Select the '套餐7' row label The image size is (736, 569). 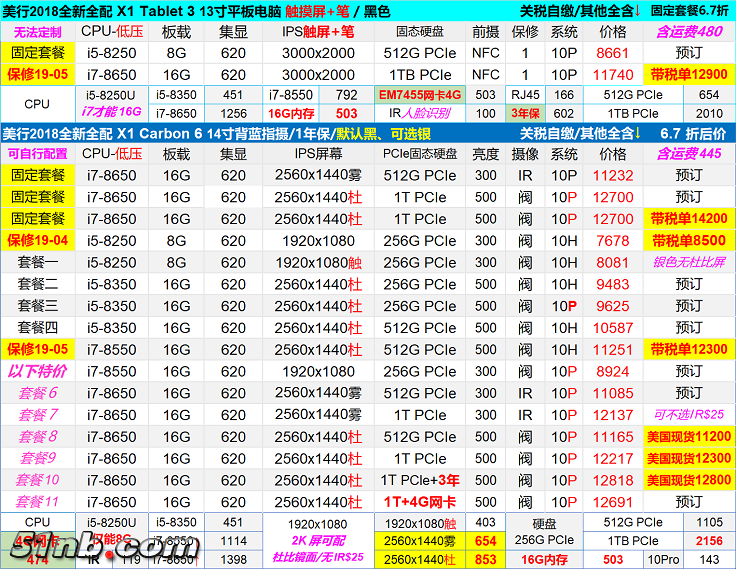(x=38, y=415)
